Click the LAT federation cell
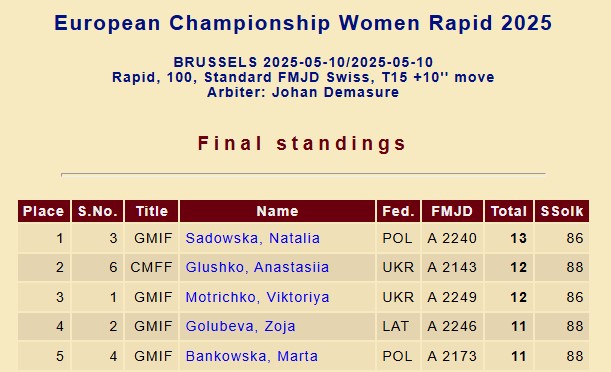Image resolution: width=611 pixels, height=372 pixels. click(x=396, y=326)
